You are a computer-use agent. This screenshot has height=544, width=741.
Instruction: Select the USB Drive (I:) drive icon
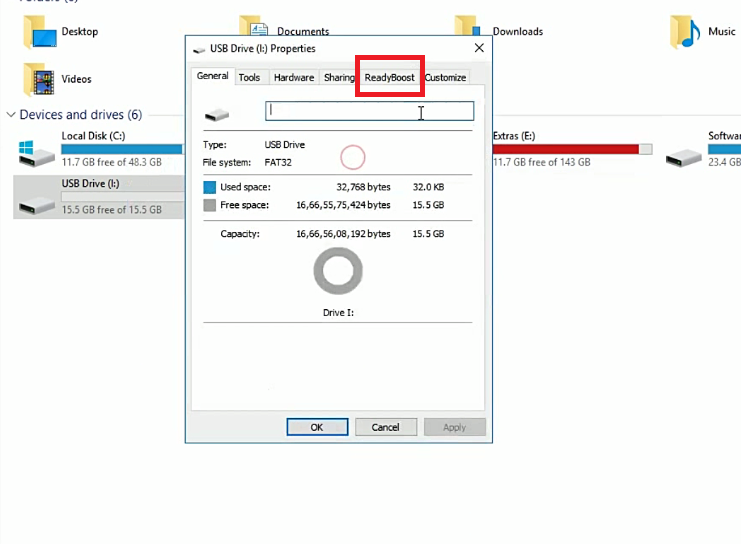(36, 206)
